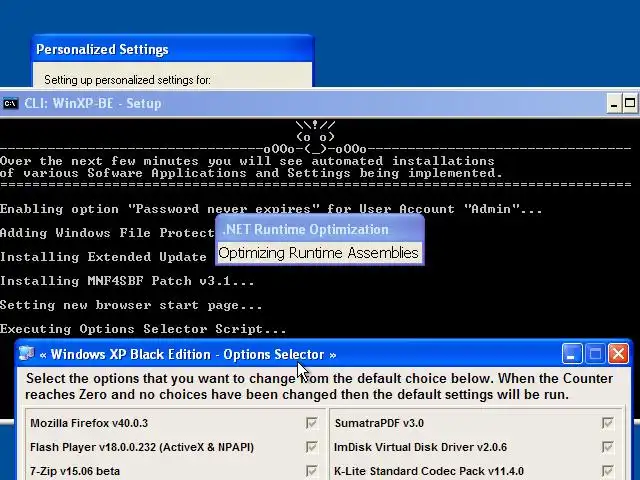Click the Flash Player v18.0.0.232 label
Viewport: 640px width, 480px height.
[142, 447]
